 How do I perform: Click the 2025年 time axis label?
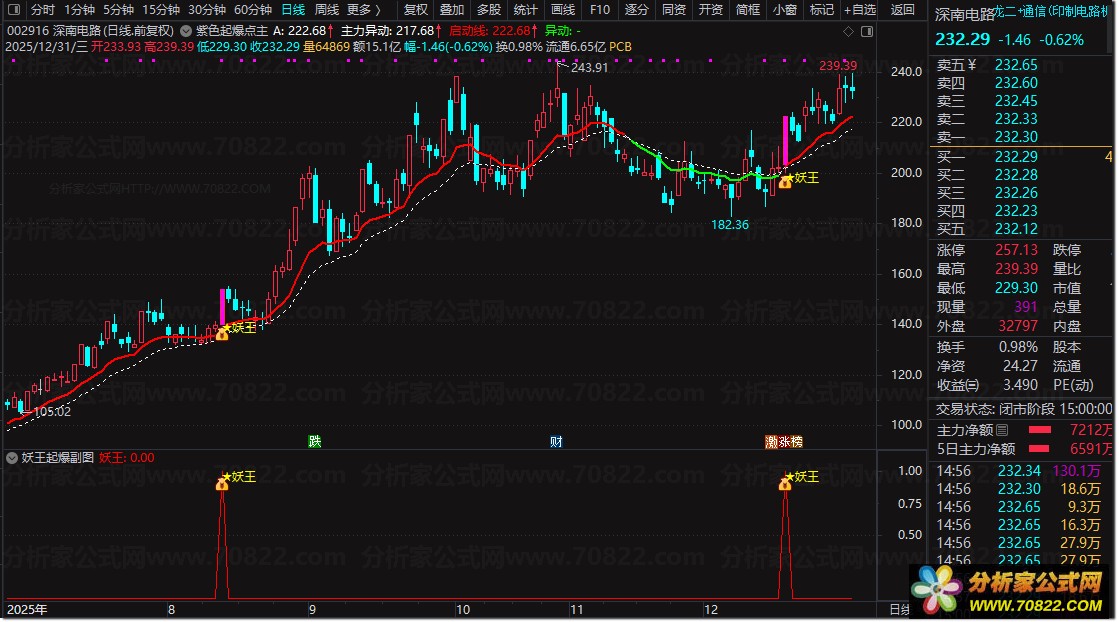[x=27, y=610]
